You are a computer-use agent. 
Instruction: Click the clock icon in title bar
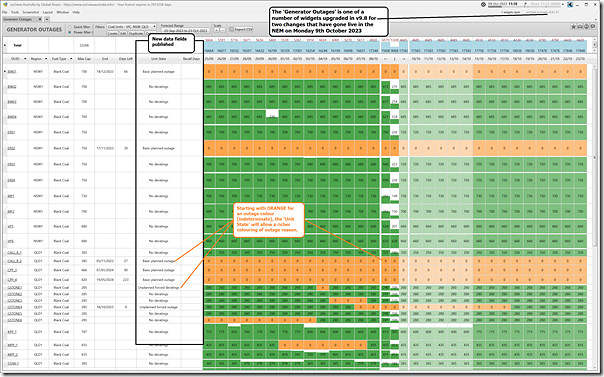(x=483, y=5)
